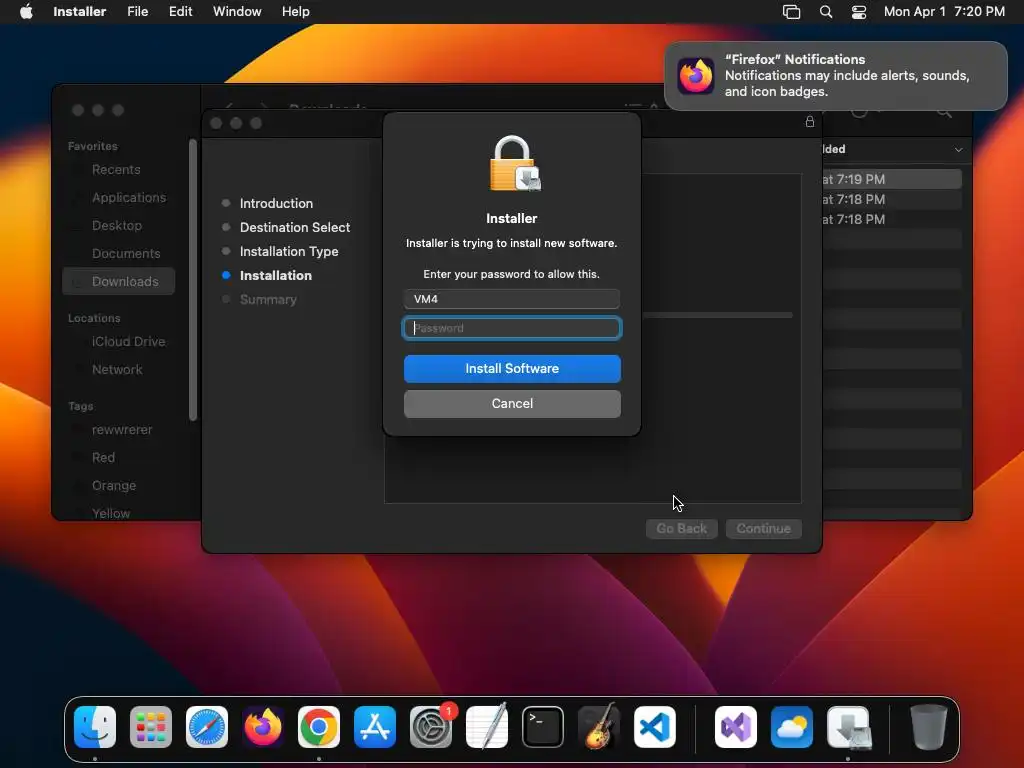Click the Continue button in Installer
Screen dimensions: 1024x768
coord(763,528)
